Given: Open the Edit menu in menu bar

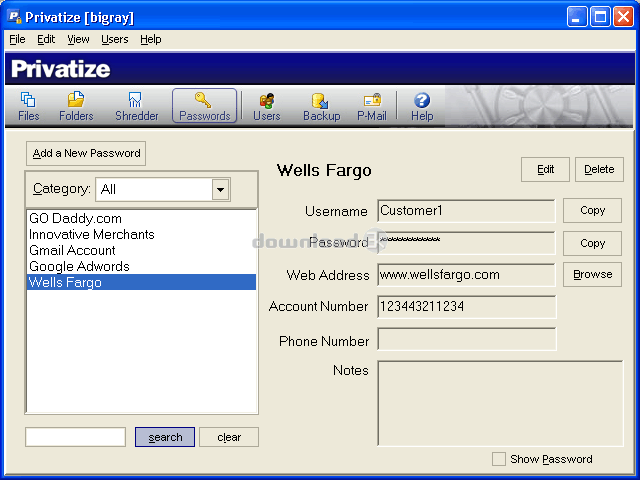Looking at the screenshot, I should [x=46, y=39].
